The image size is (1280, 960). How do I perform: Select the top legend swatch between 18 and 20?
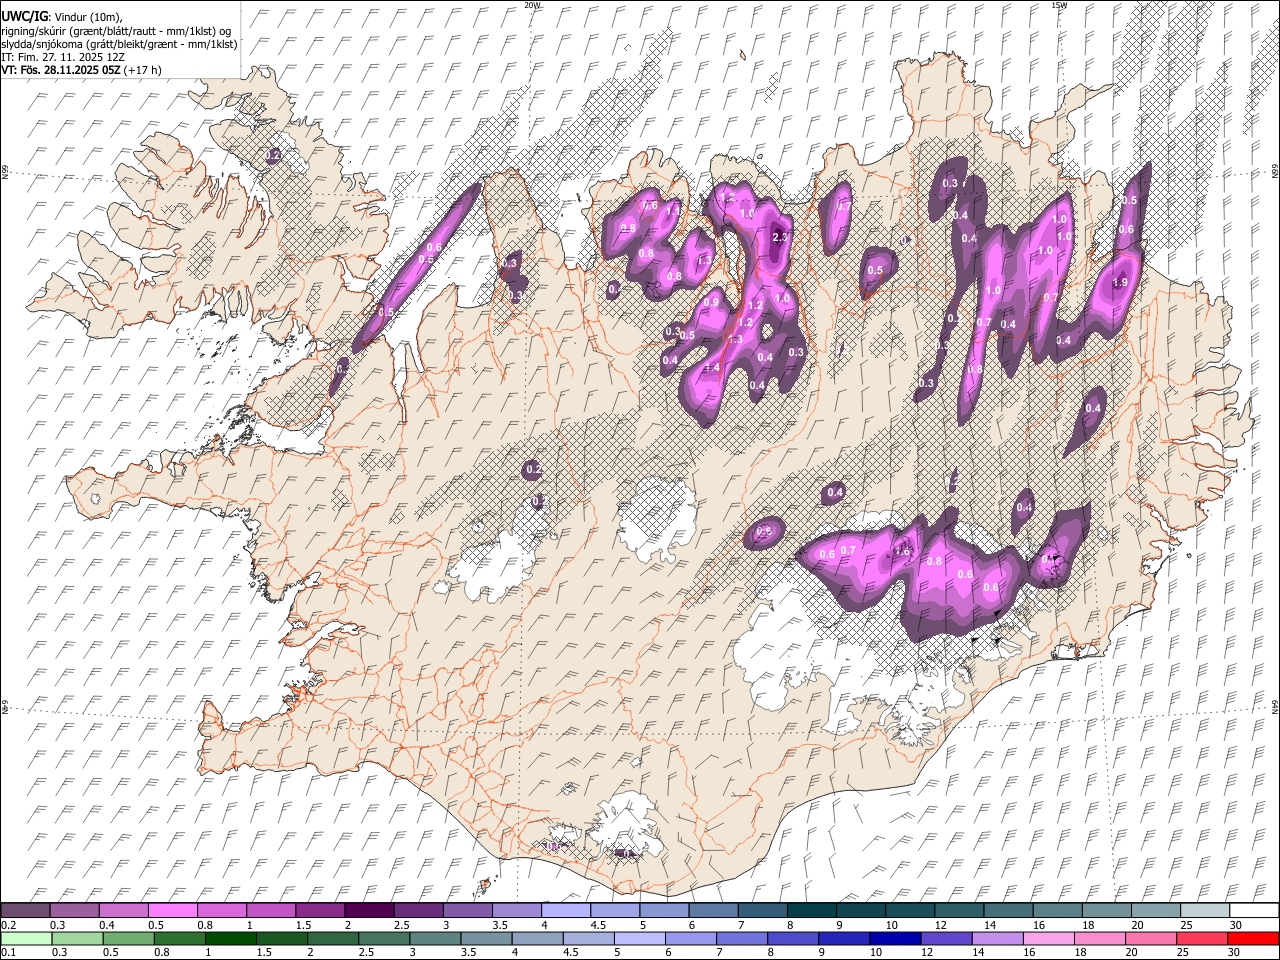(x=1104, y=911)
